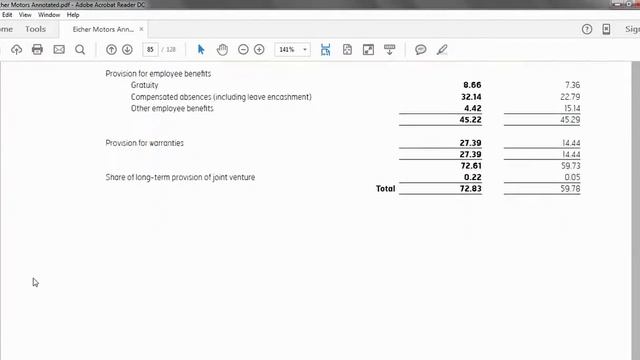This screenshot has height=360, width=640.
Task: Zoom in with the plus icon
Action: coord(259,50)
